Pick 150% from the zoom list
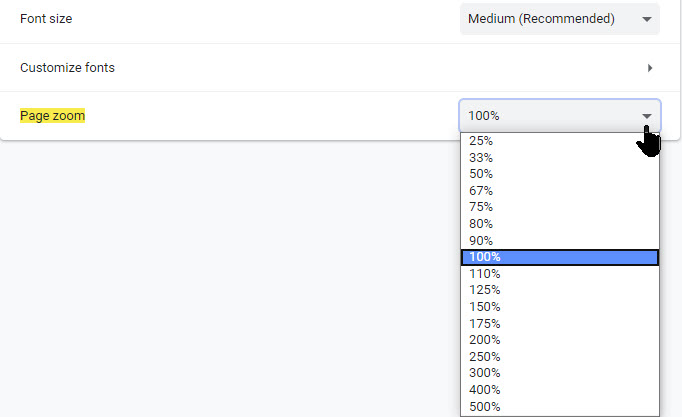The image size is (682, 417). (x=559, y=306)
